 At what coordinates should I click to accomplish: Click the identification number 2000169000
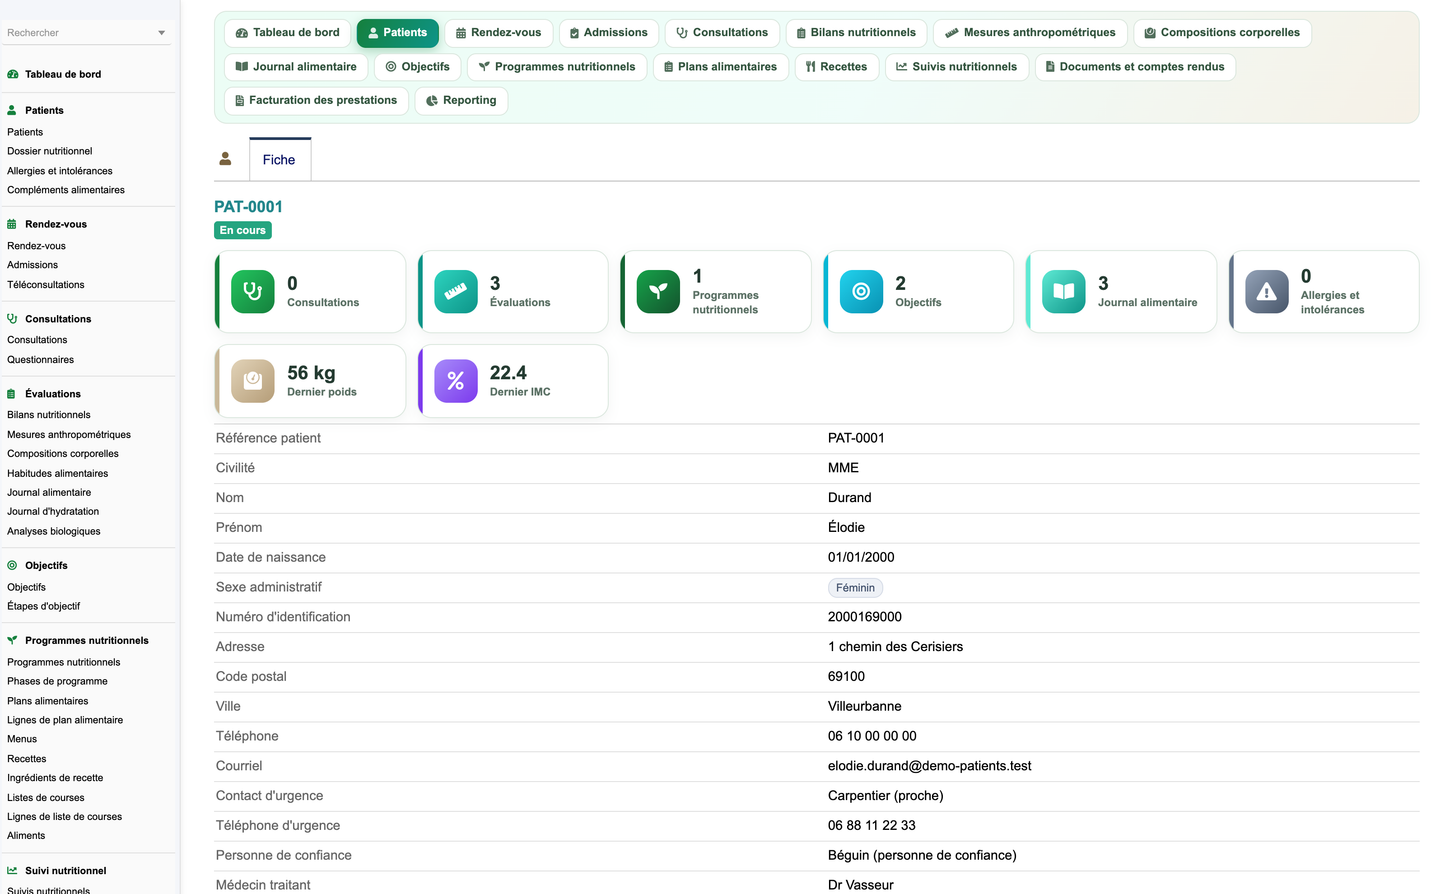coord(865,617)
